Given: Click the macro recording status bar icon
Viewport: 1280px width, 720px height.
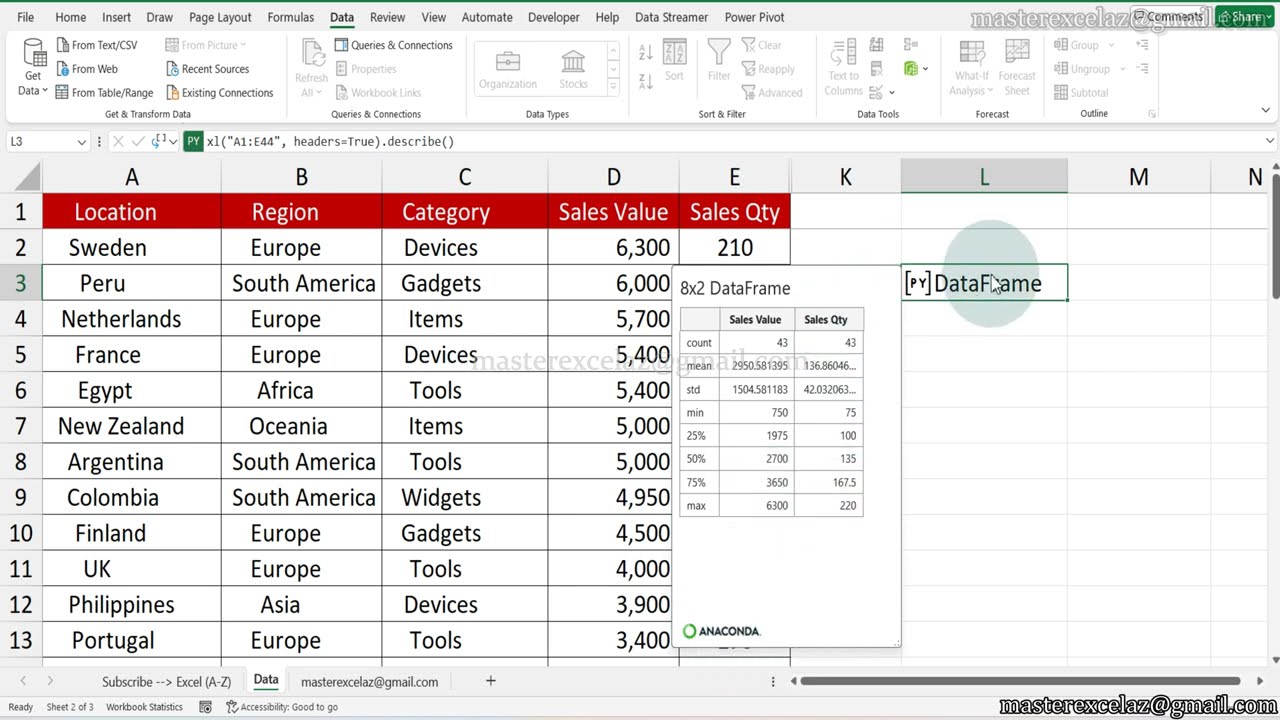Looking at the screenshot, I should point(205,707).
